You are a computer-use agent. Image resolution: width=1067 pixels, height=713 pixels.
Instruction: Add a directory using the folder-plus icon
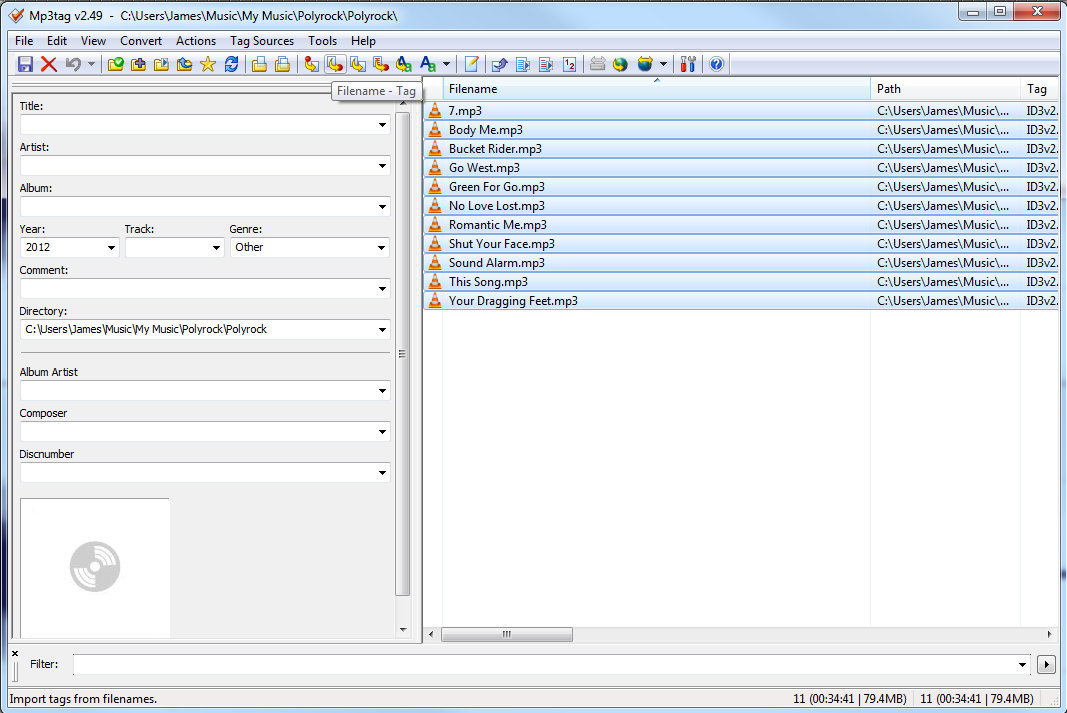[x=138, y=64]
